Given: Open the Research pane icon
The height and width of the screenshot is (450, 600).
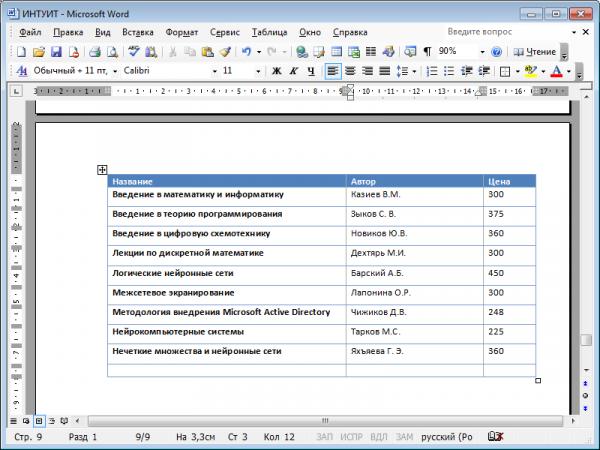Looking at the screenshot, I should click(x=151, y=52).
